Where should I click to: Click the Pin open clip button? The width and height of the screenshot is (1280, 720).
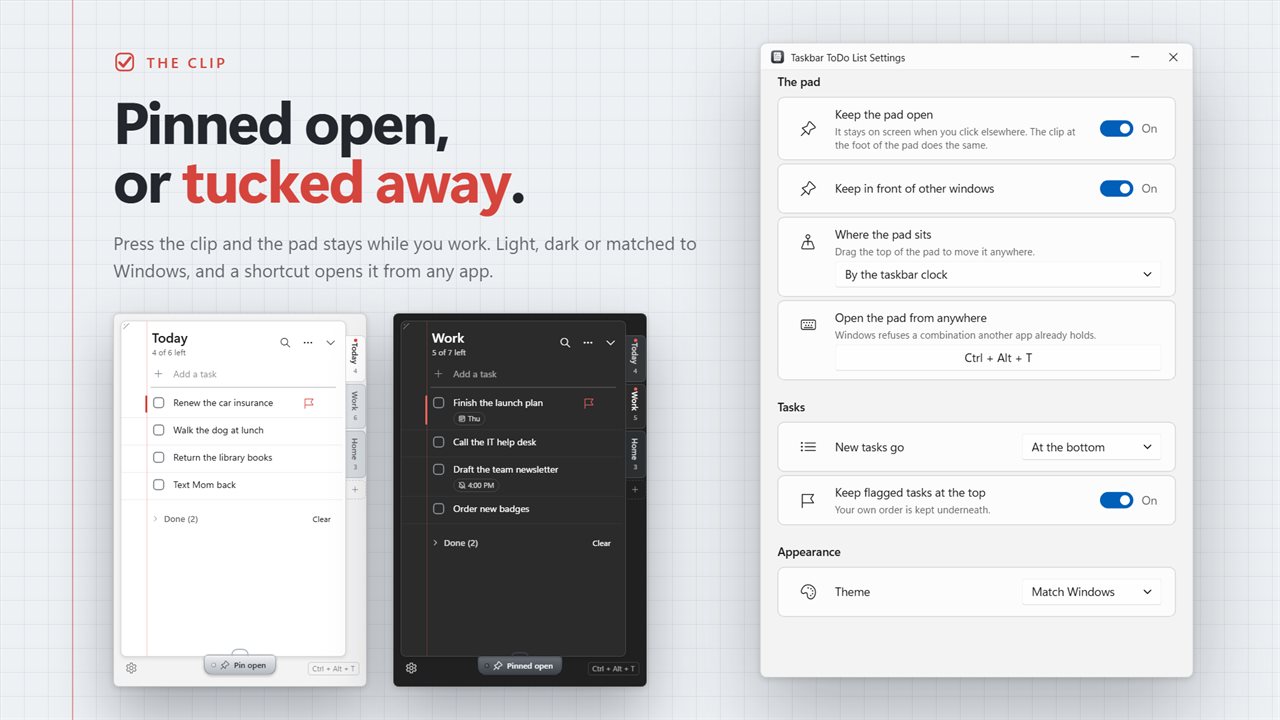[x=240, y=665]
